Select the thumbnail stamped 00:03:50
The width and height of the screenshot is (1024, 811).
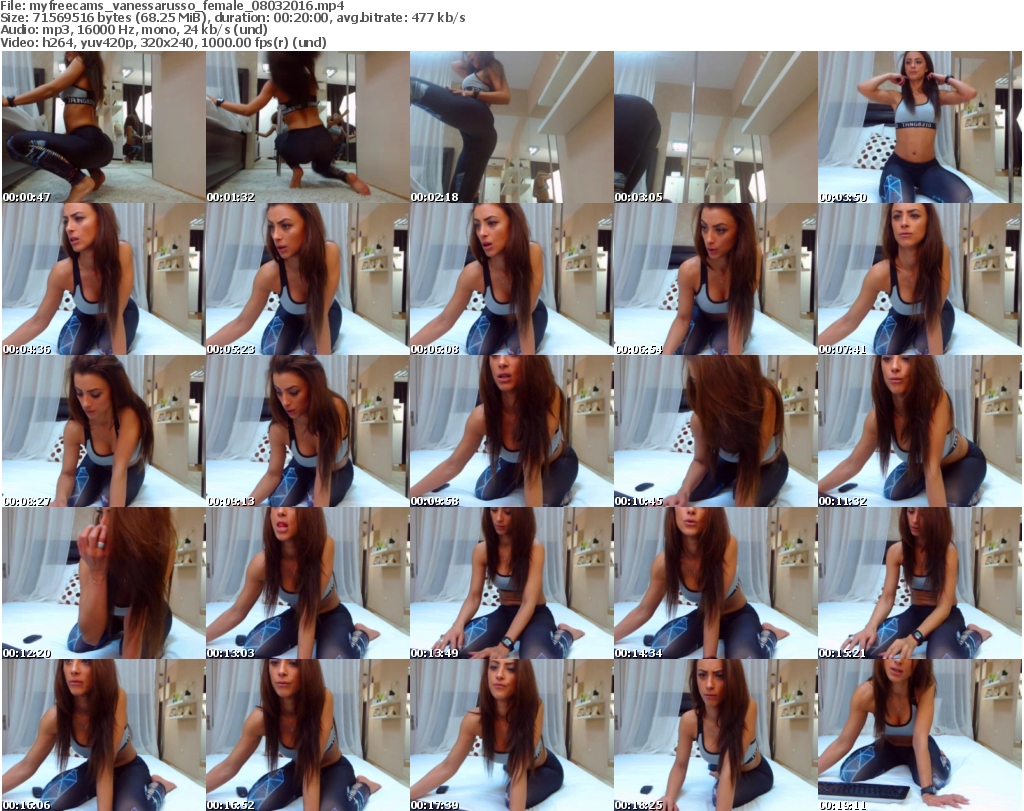tap(920, 127)
